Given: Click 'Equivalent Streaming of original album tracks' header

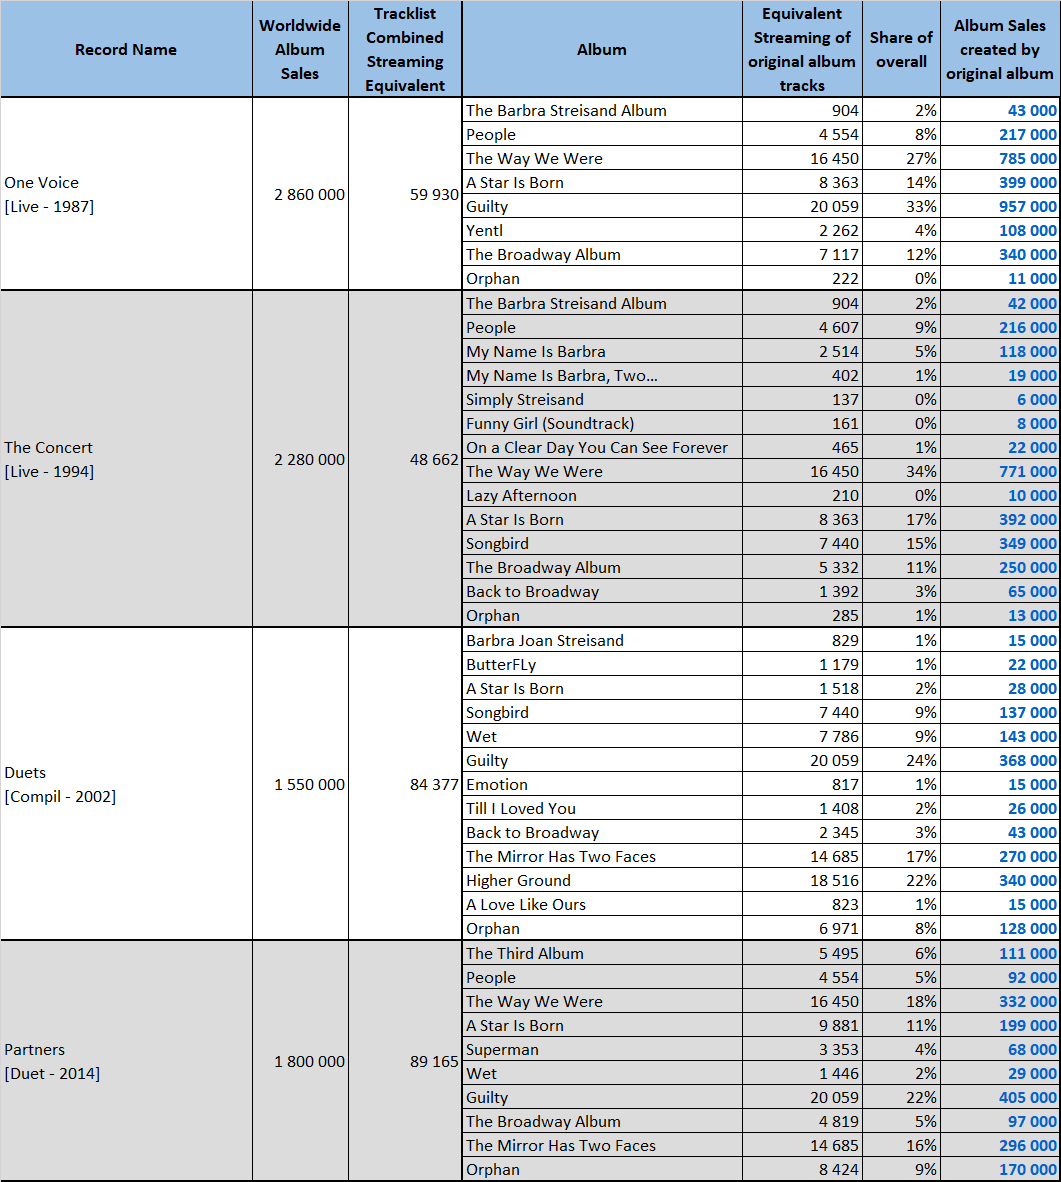Looking at the screenshot, I should click(802, 49).
